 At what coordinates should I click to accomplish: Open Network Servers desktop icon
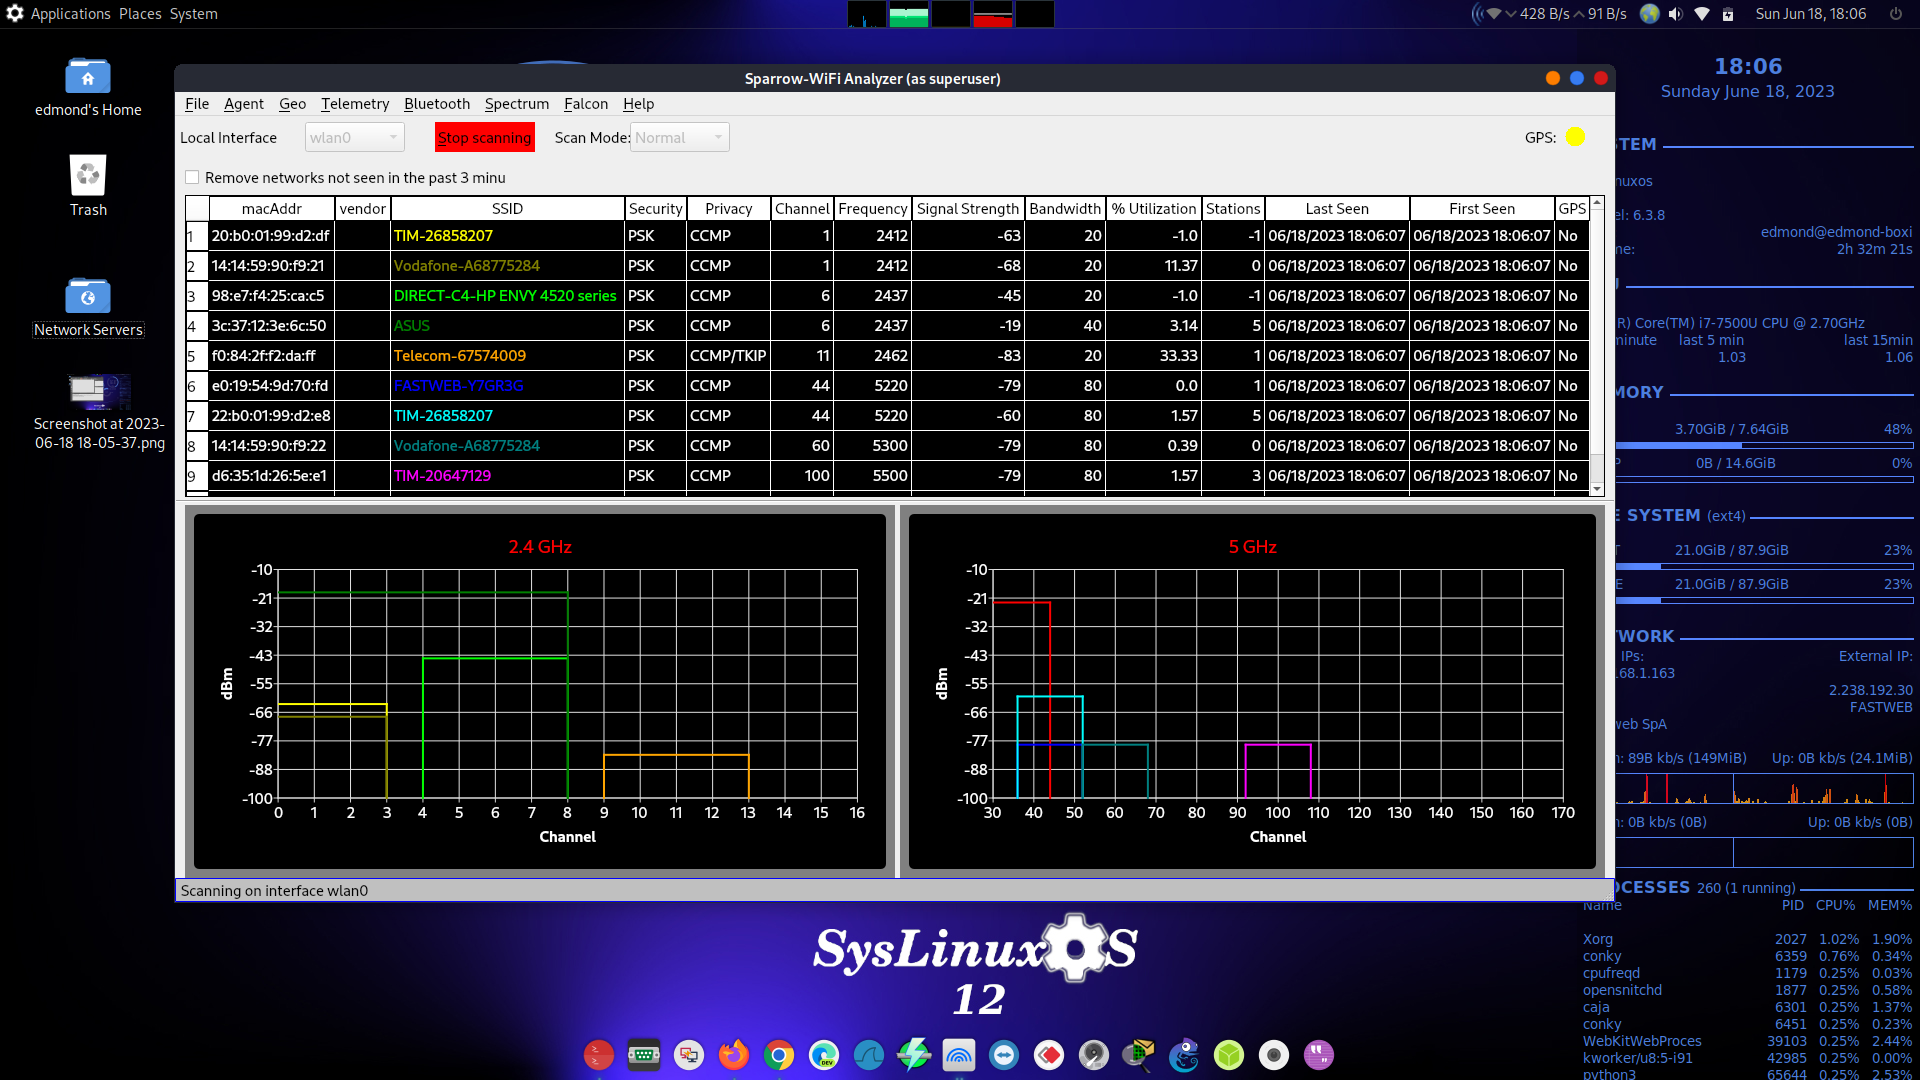tap(88, 307)
